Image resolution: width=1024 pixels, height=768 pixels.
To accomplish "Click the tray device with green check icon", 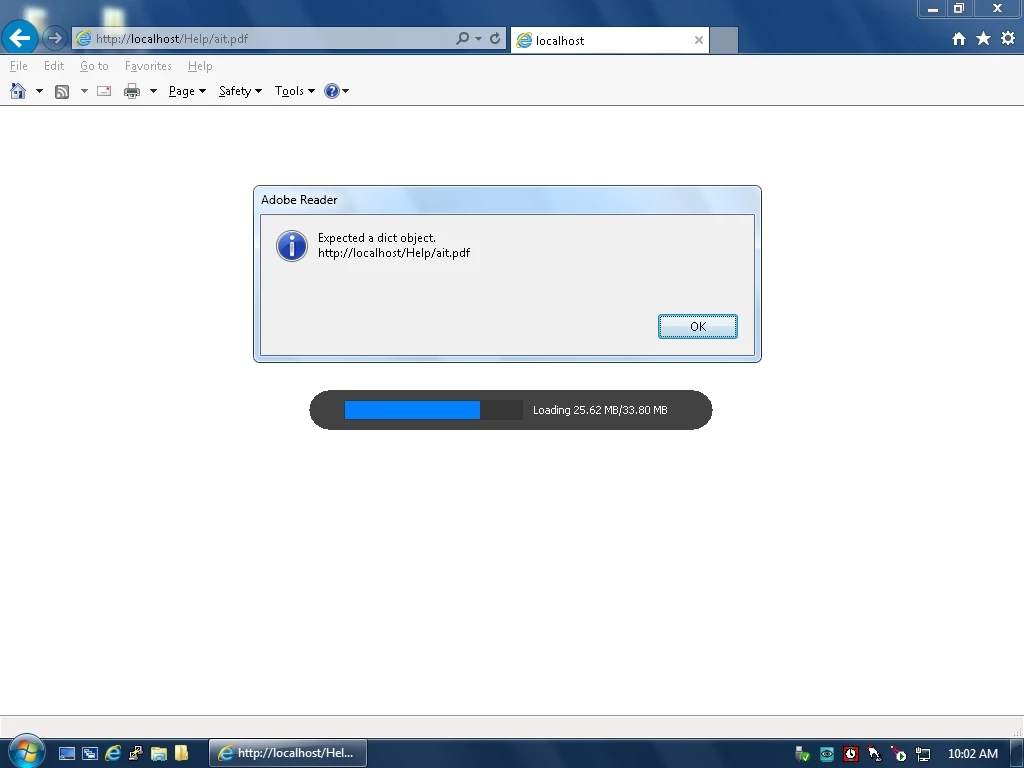I will (x=803, y=754).
